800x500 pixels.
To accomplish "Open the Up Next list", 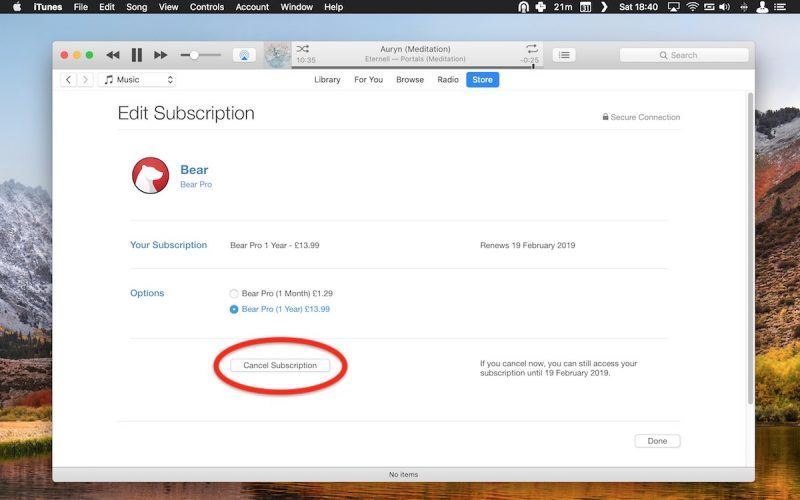I will [x=564, y=55].
